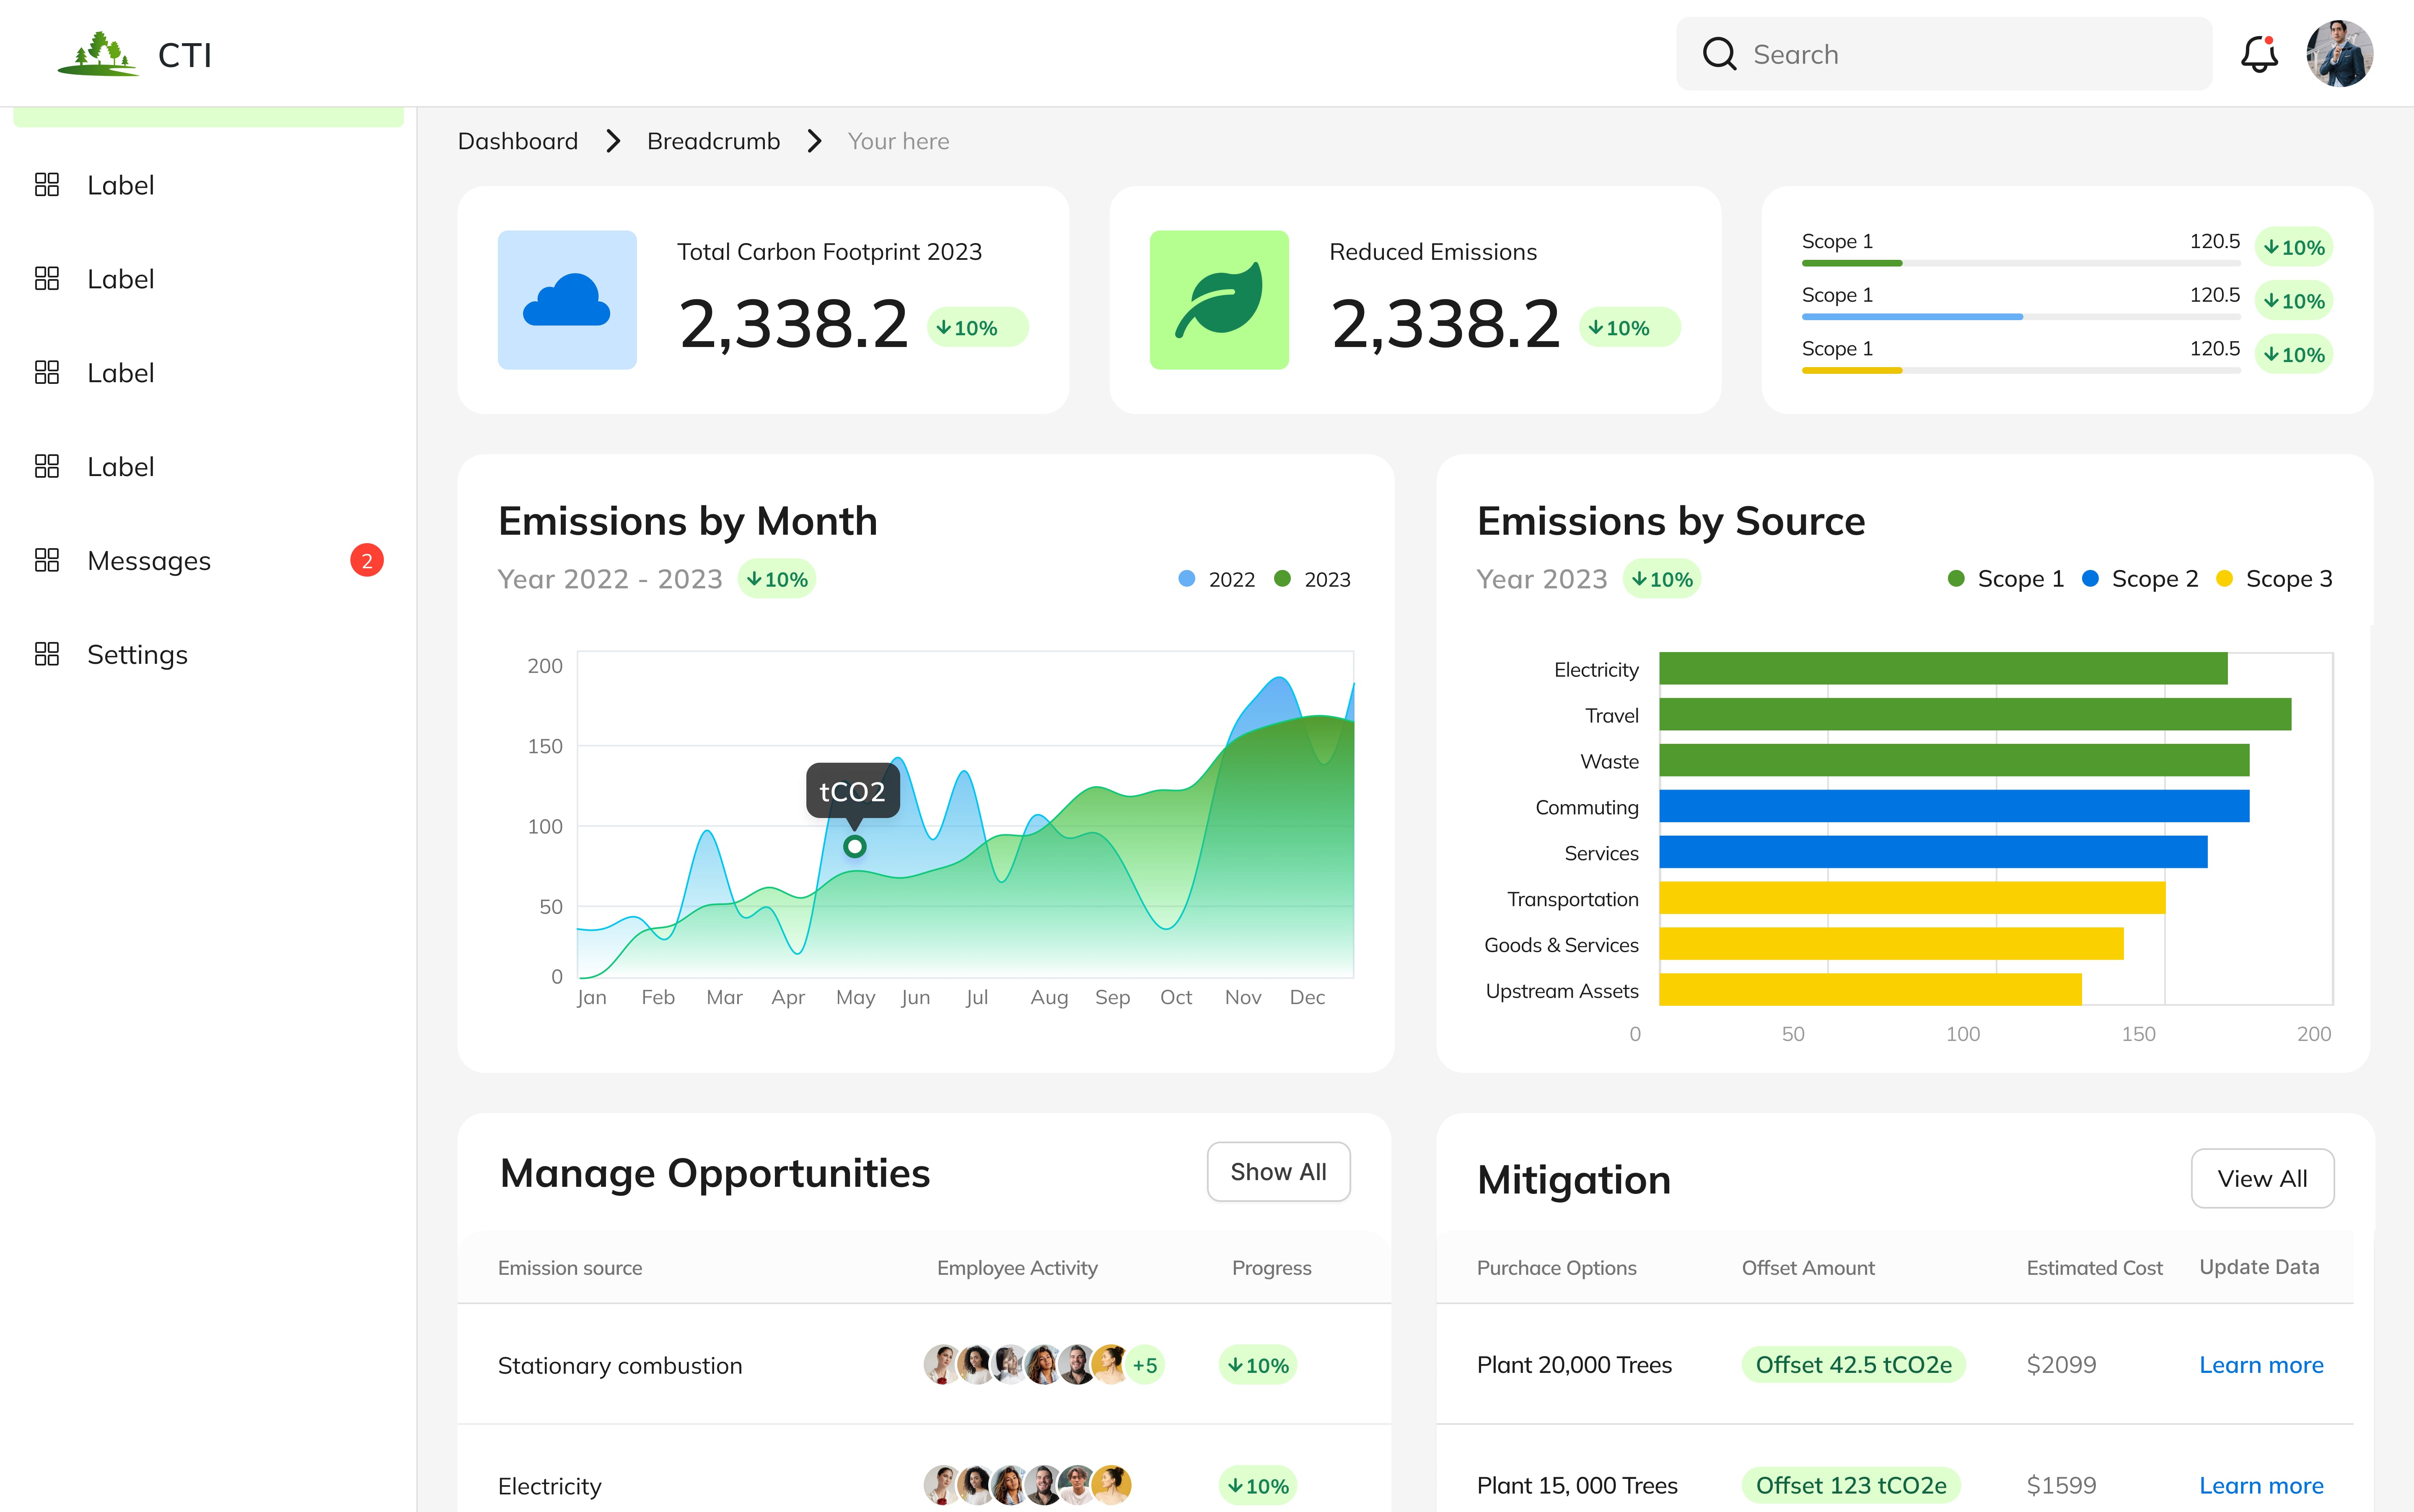Viewport: 2414px width, 1512px height.
Task: Click the Purchace Options column header
Action: pyautogui.click(x=1557, y=1268)
